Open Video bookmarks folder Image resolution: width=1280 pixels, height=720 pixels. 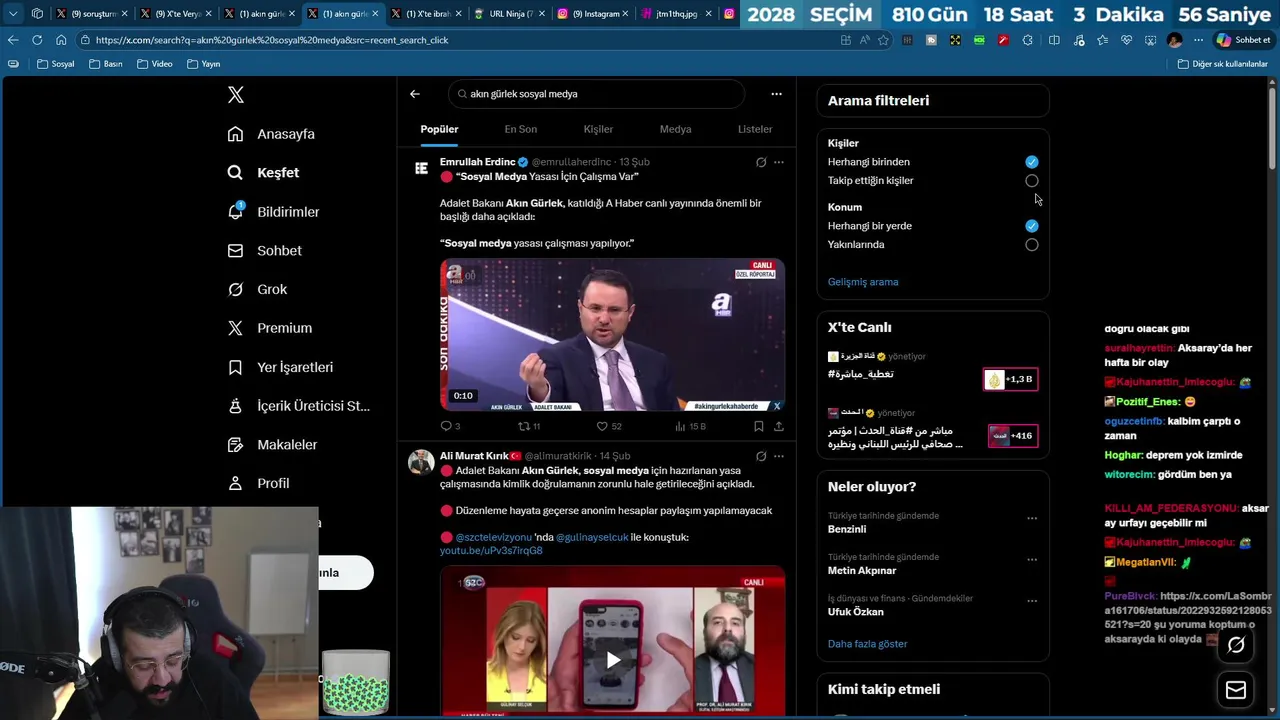[x=155, y=64]
